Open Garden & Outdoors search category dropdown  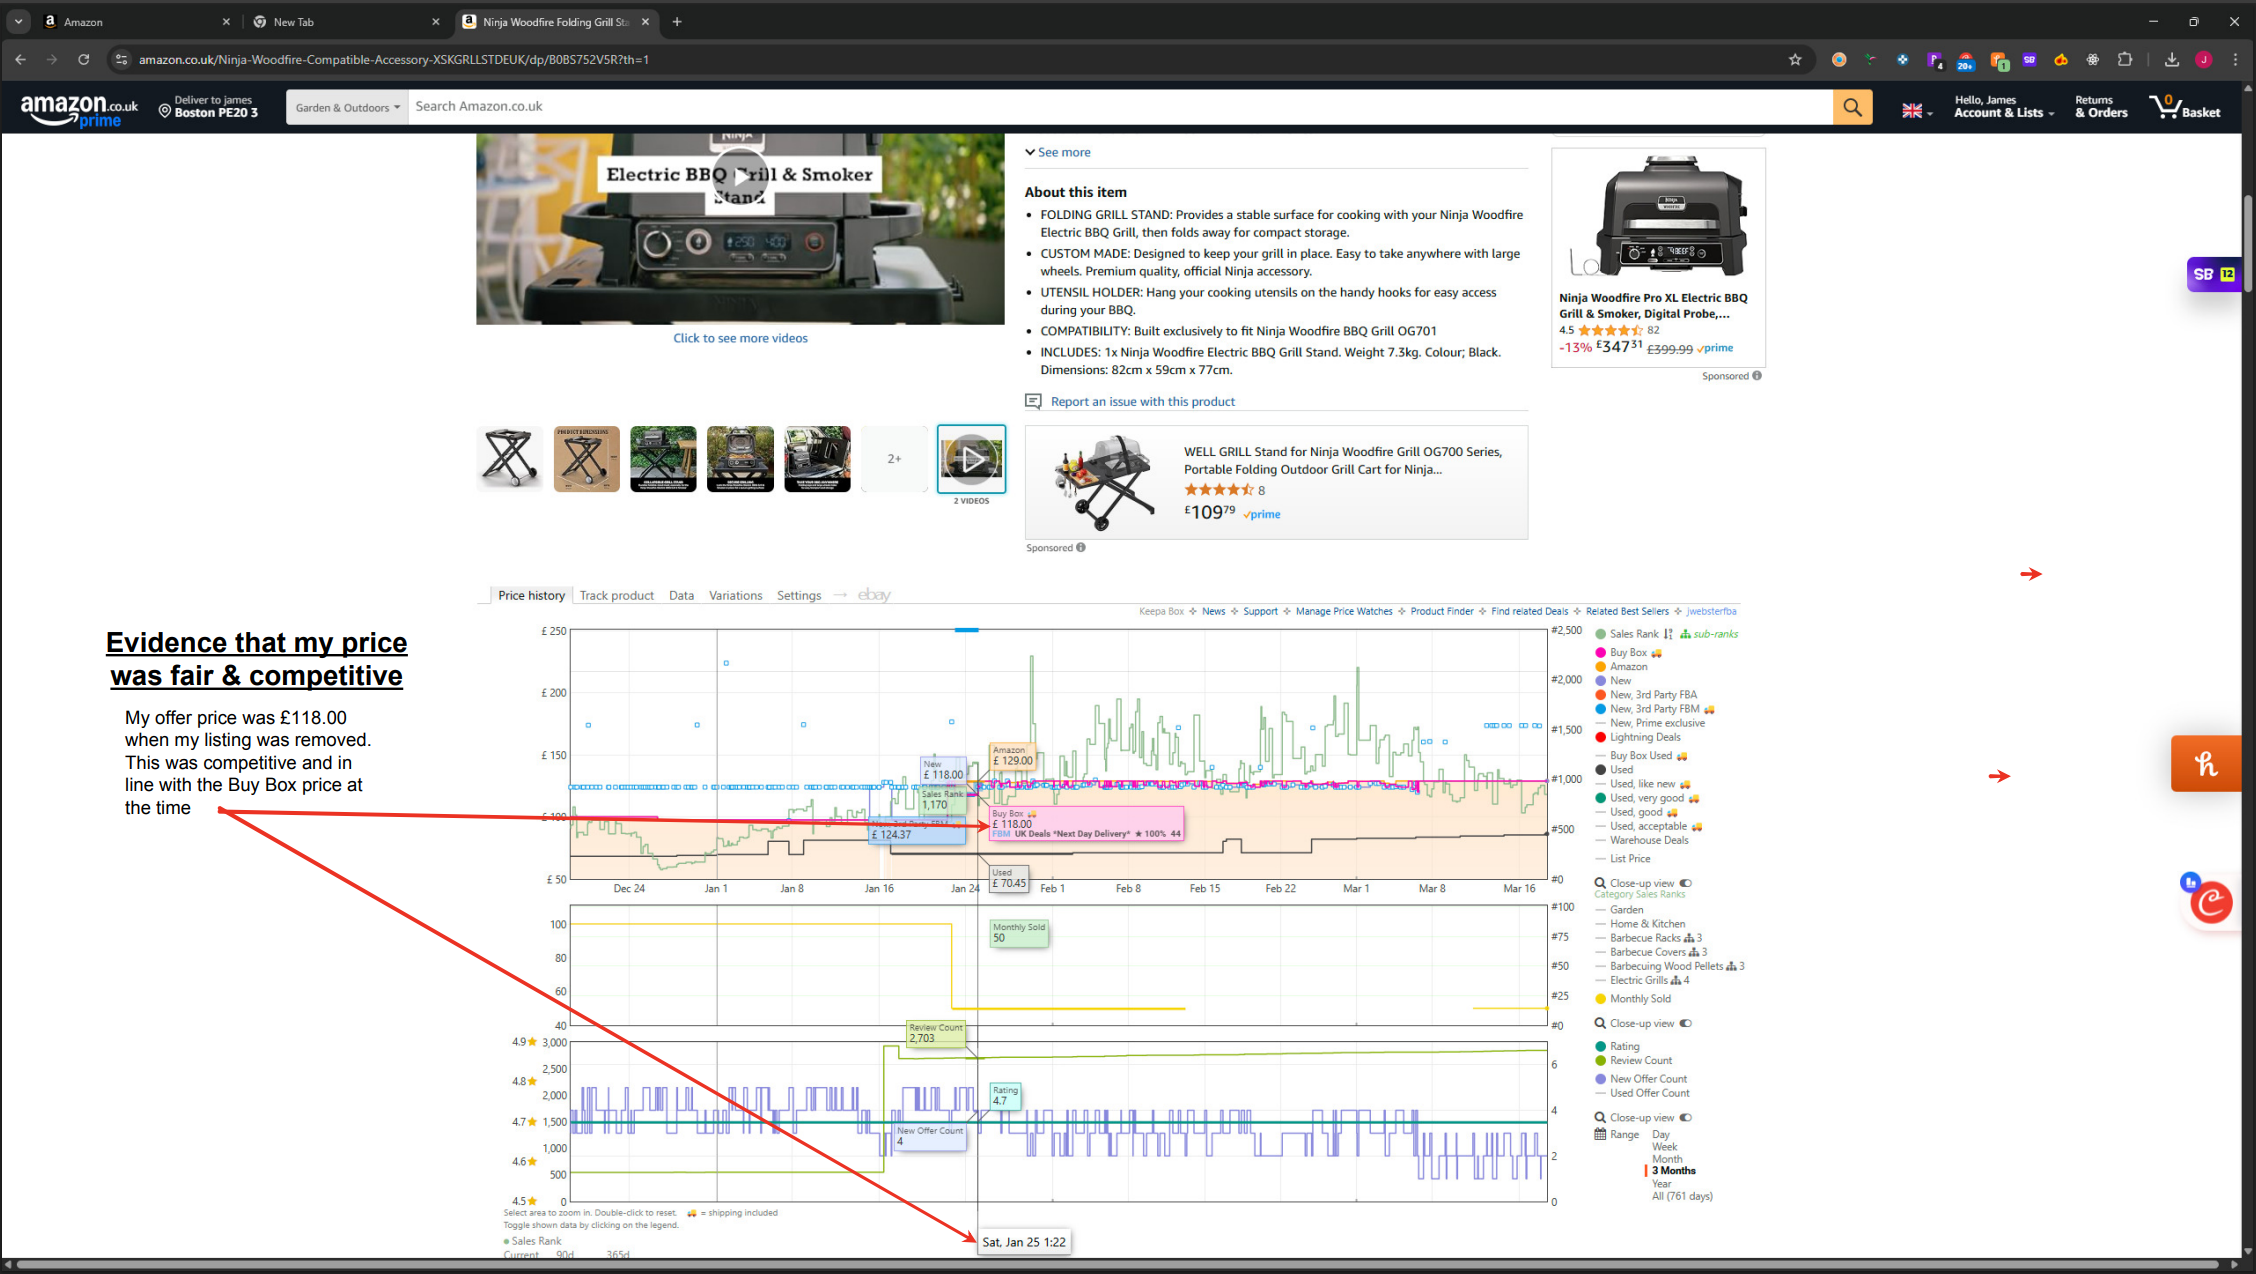coord(347,107)
